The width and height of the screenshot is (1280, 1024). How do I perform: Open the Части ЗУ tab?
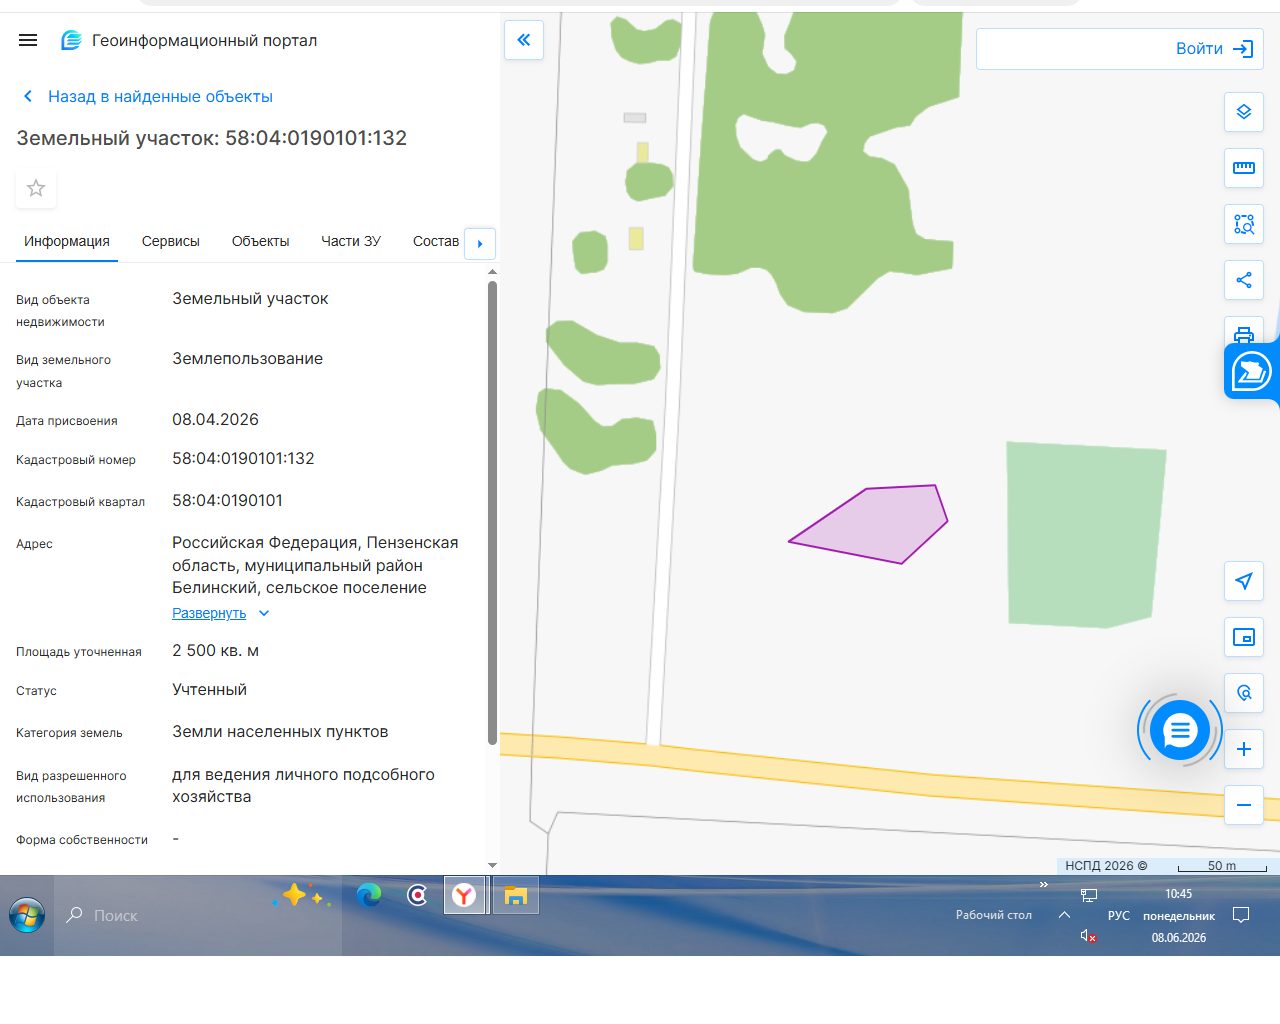(x=351, y=241)
